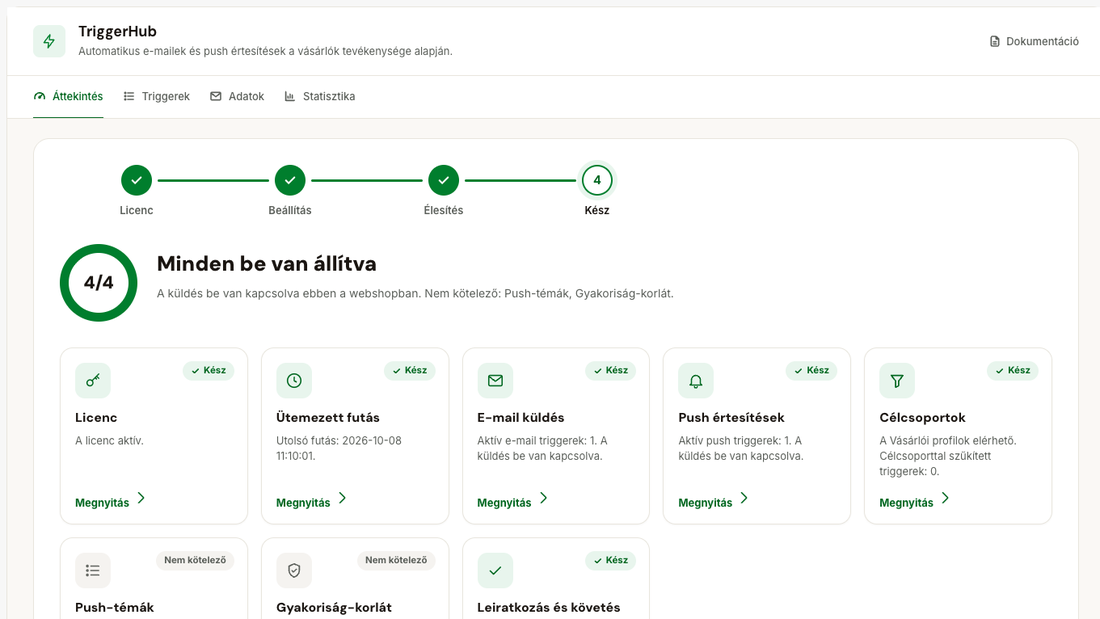Switch to the Áttekintés tab
Viewport: 1100px width, 619px height.
coord(68,96)
